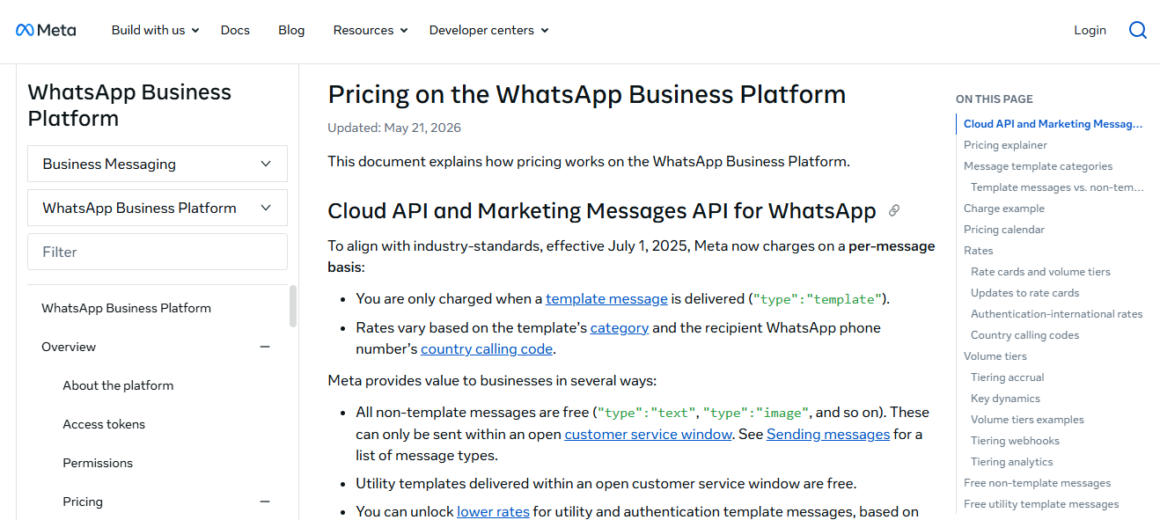The width and height of the screenshot is (1160, 520).
Task: Jump to Tiering webhooks section
Action: point(1015,440)
